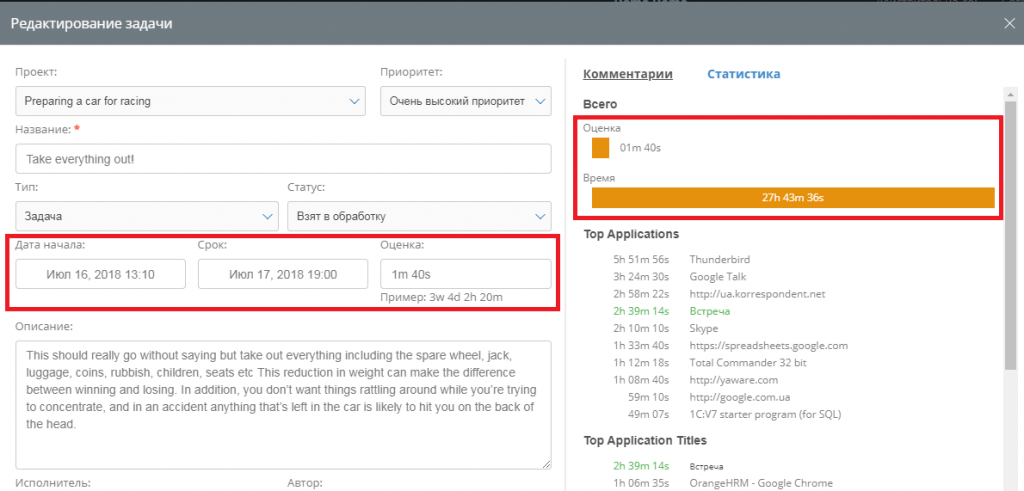The image size is (1024, 491).
Task: Click the orange estimate bar swatch
Action: click(600, 148)
